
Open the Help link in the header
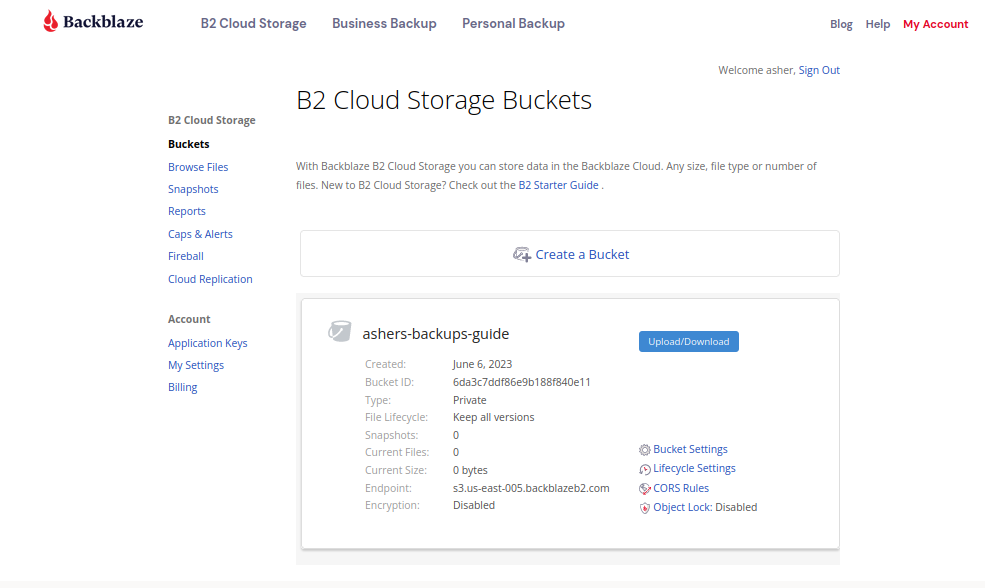point(878,24)
